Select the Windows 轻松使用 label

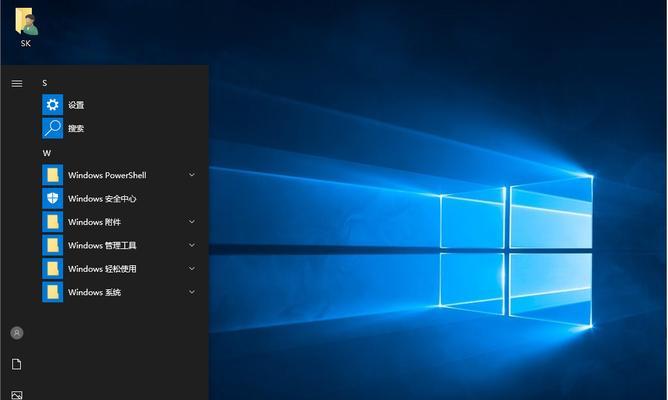(x=102, y=269)
